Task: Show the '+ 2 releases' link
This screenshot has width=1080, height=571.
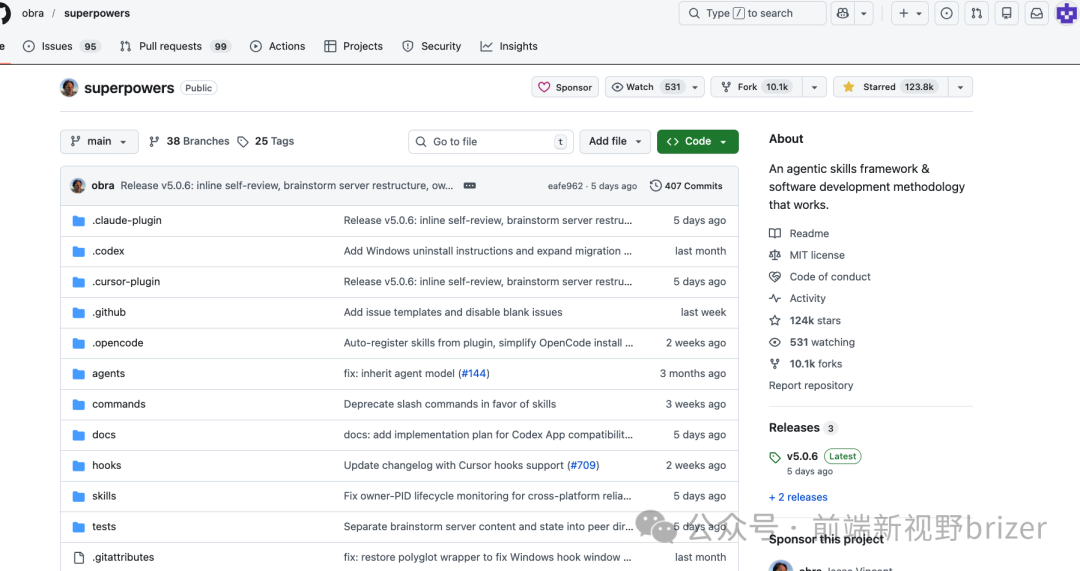Action: click(x=798, y=497)
